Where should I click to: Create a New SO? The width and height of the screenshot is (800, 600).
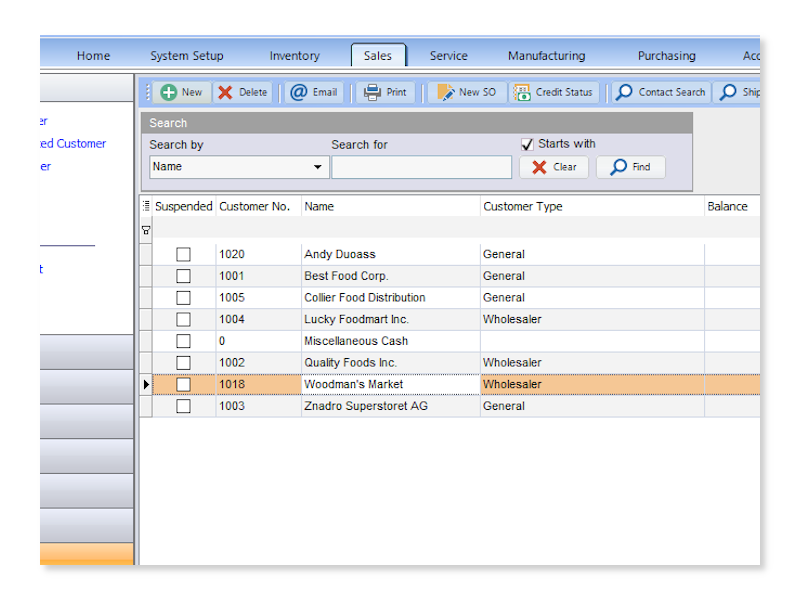tap(466, 92)
